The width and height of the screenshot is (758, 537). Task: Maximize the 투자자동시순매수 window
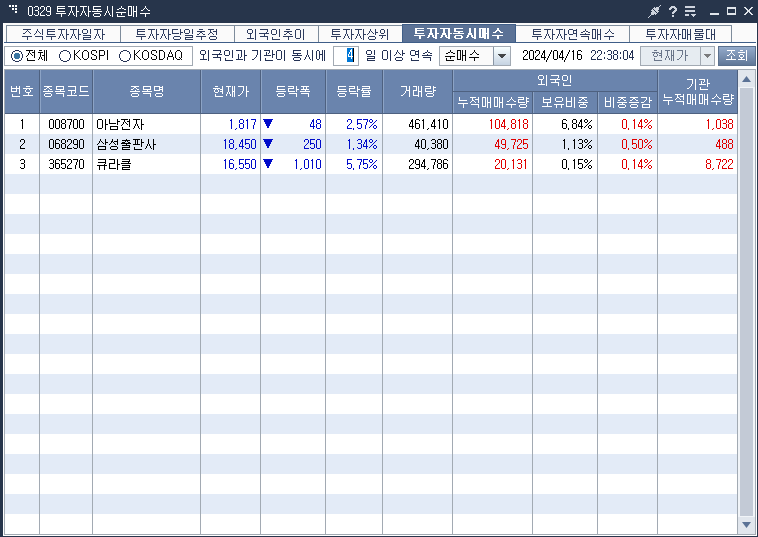(731, 11)
